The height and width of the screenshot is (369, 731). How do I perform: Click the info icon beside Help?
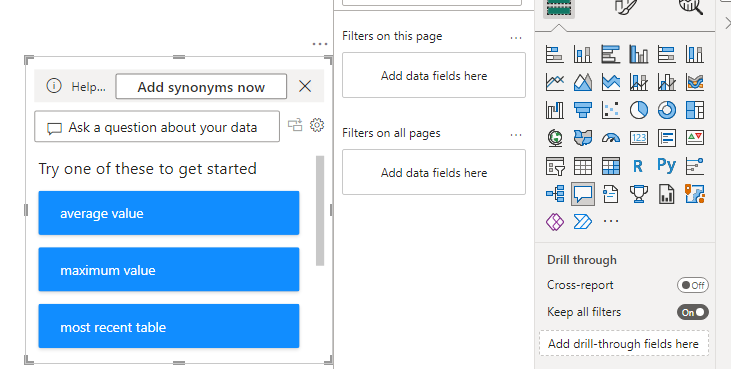pos(54,86)
